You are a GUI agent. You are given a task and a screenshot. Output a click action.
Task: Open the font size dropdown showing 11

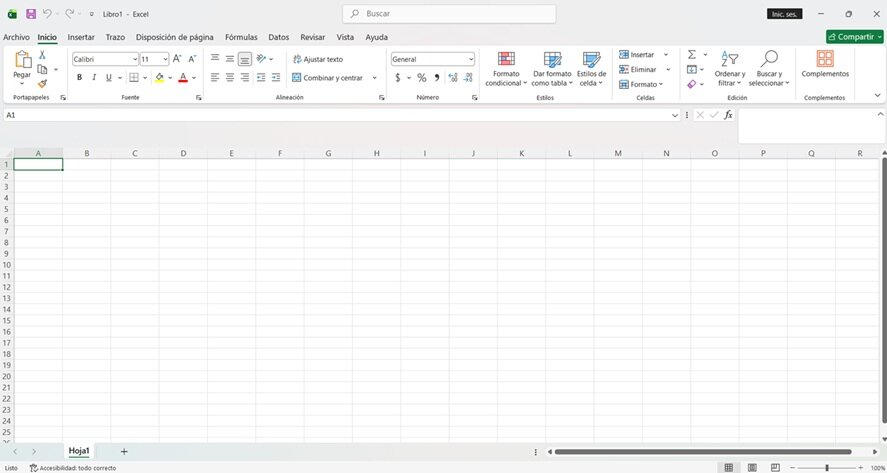pyautogui.click(x=154, y=59)
